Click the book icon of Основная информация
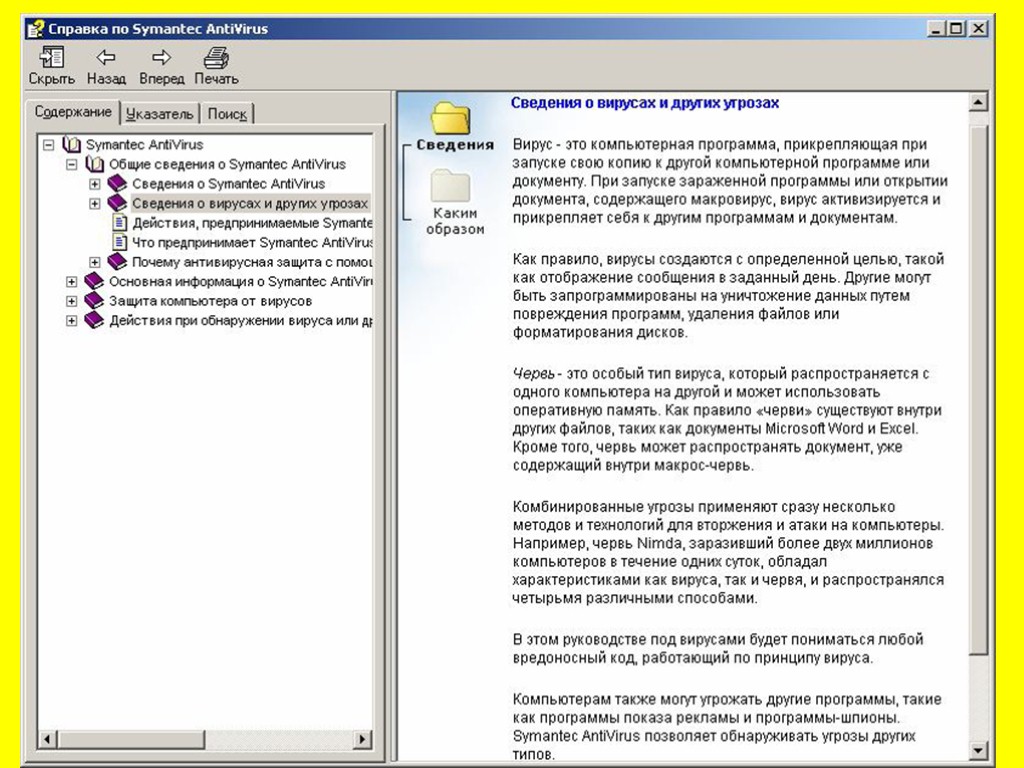 [95, 281]
